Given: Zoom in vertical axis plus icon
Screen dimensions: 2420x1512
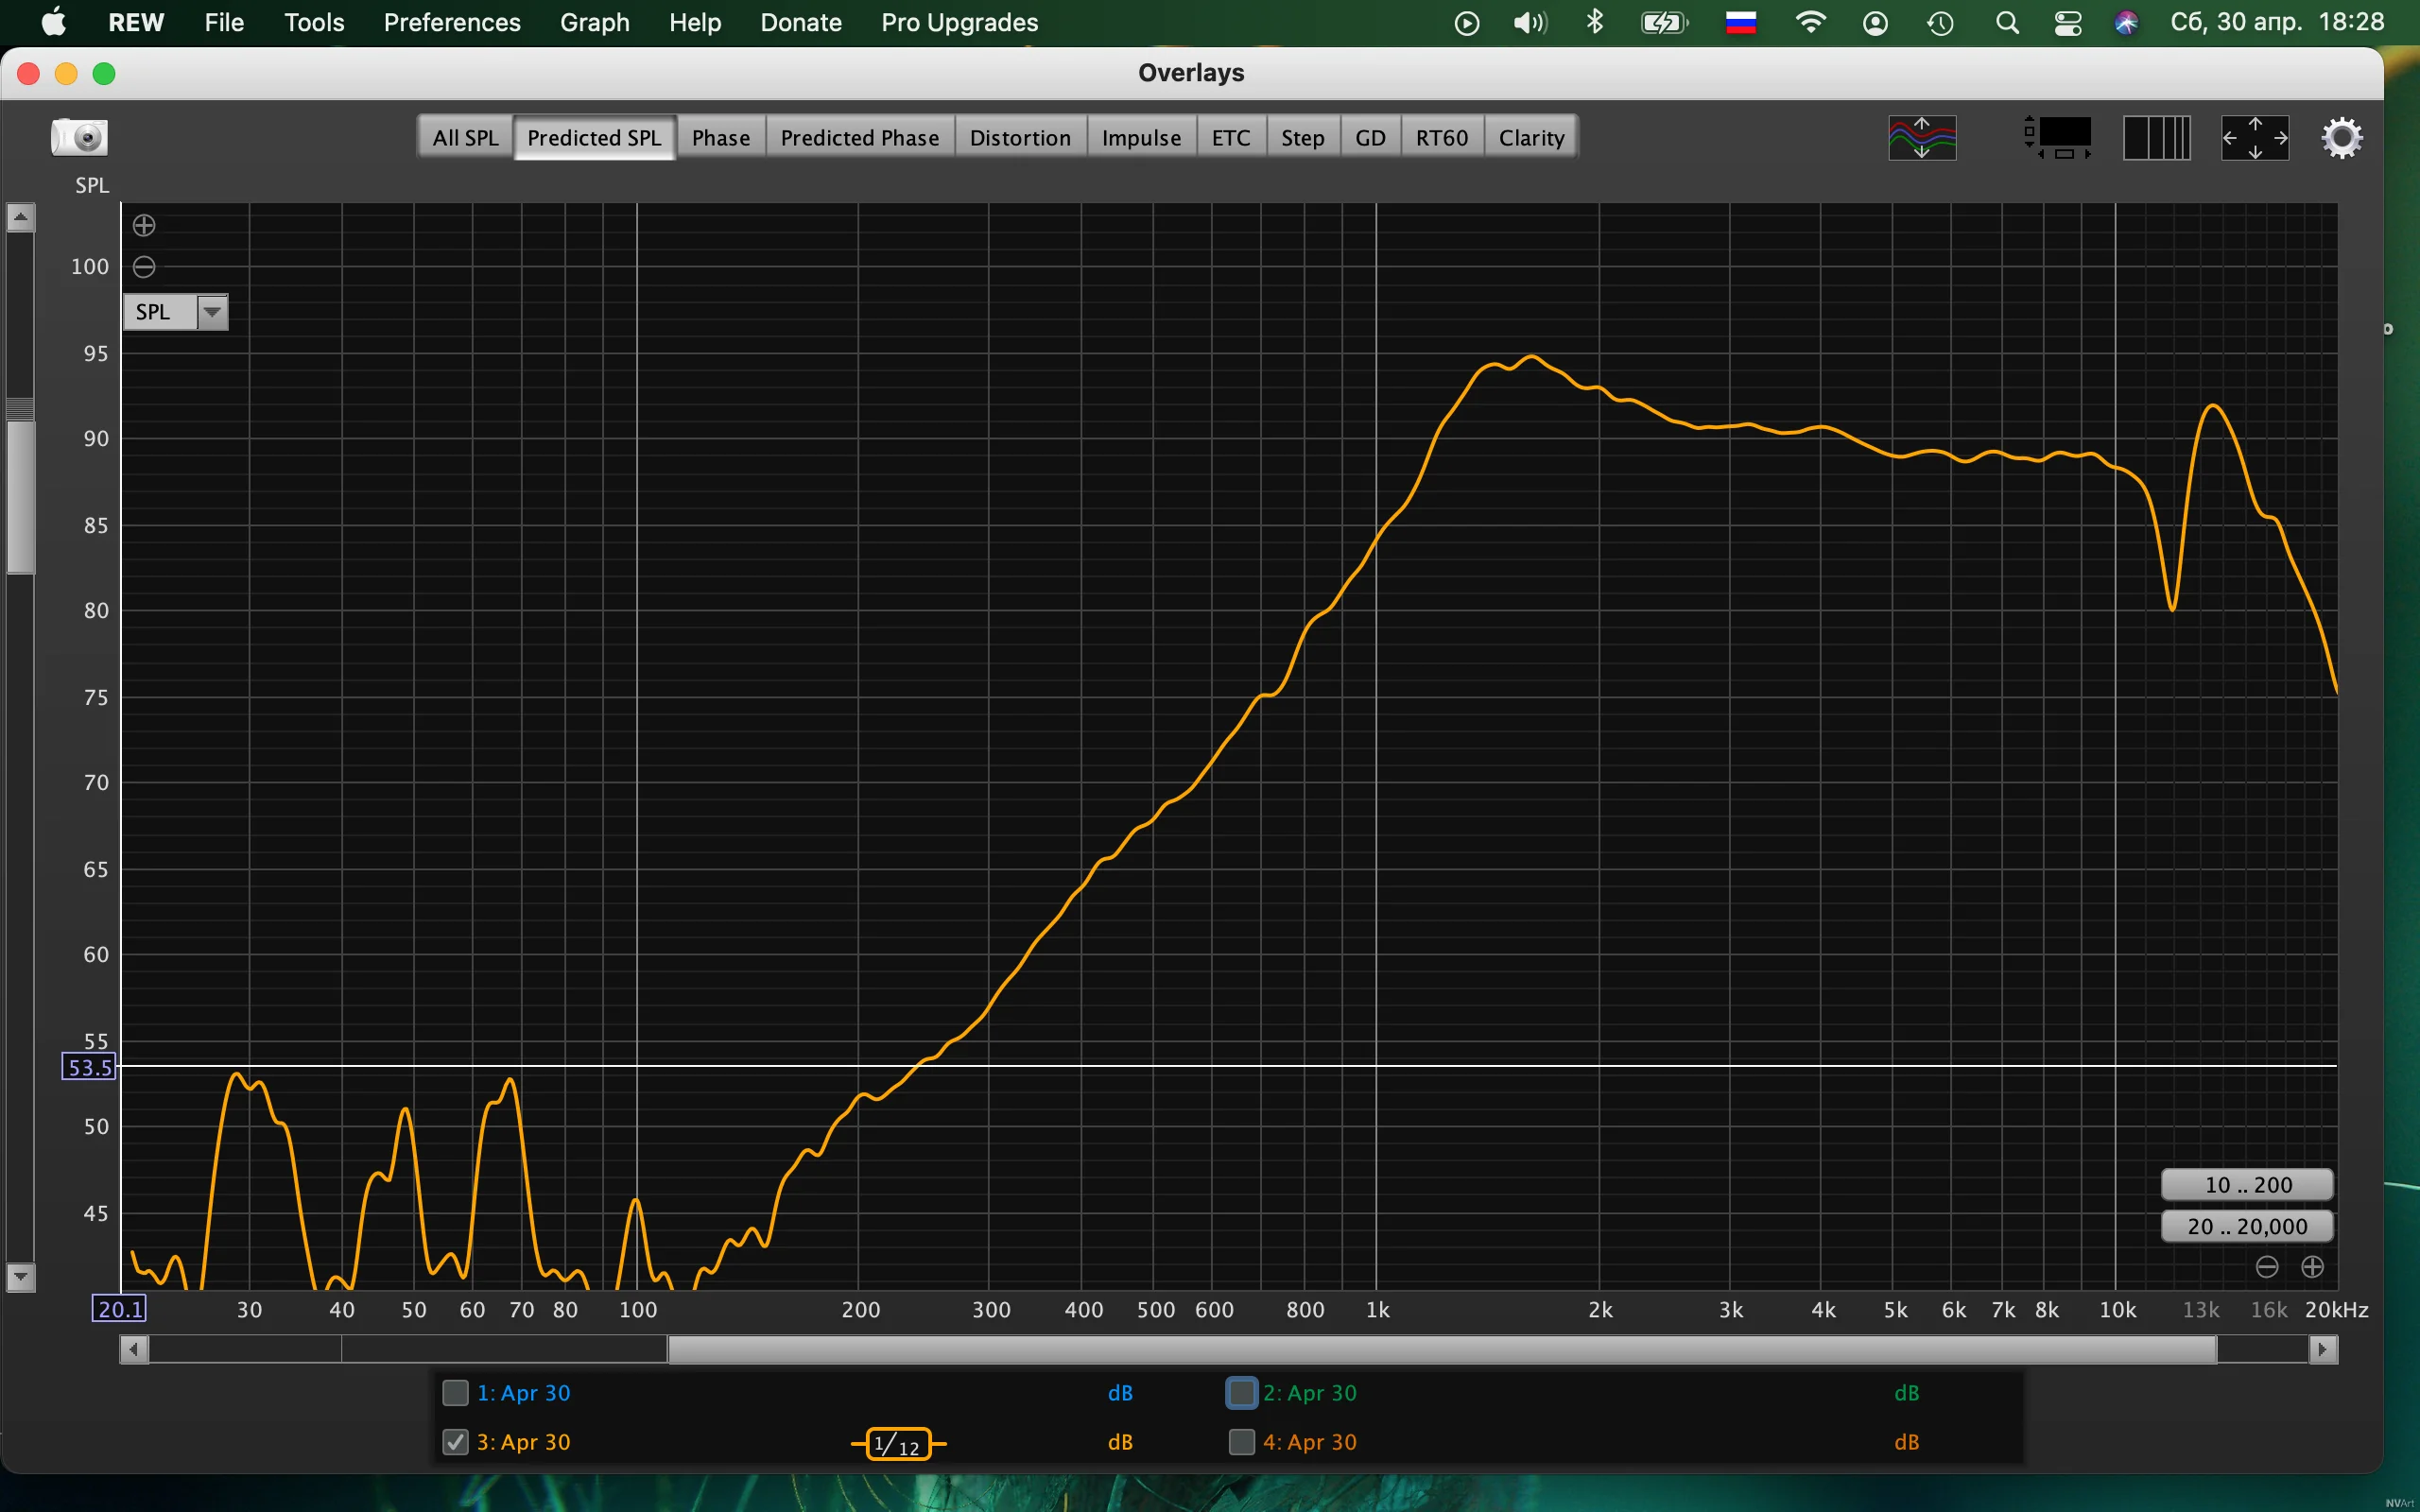Looking at the screenshot, I should [144, 225].
